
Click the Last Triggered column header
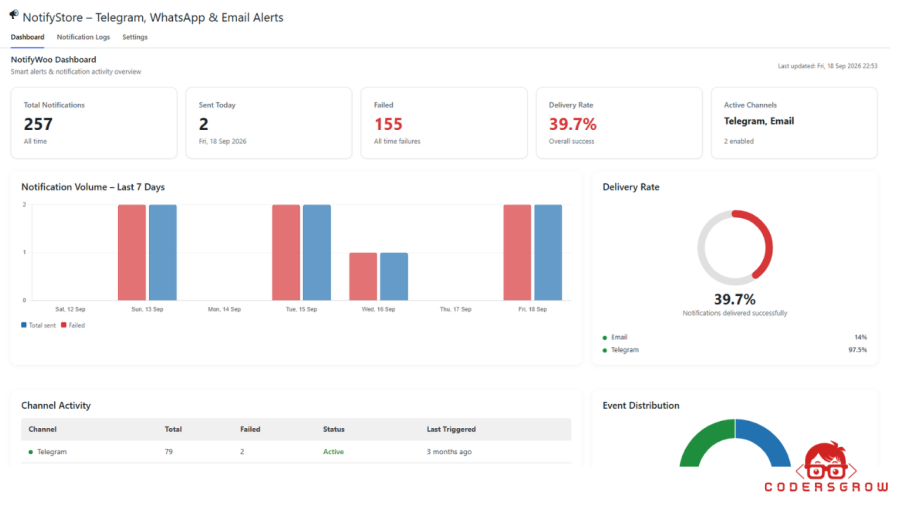[x=451, y=429]
